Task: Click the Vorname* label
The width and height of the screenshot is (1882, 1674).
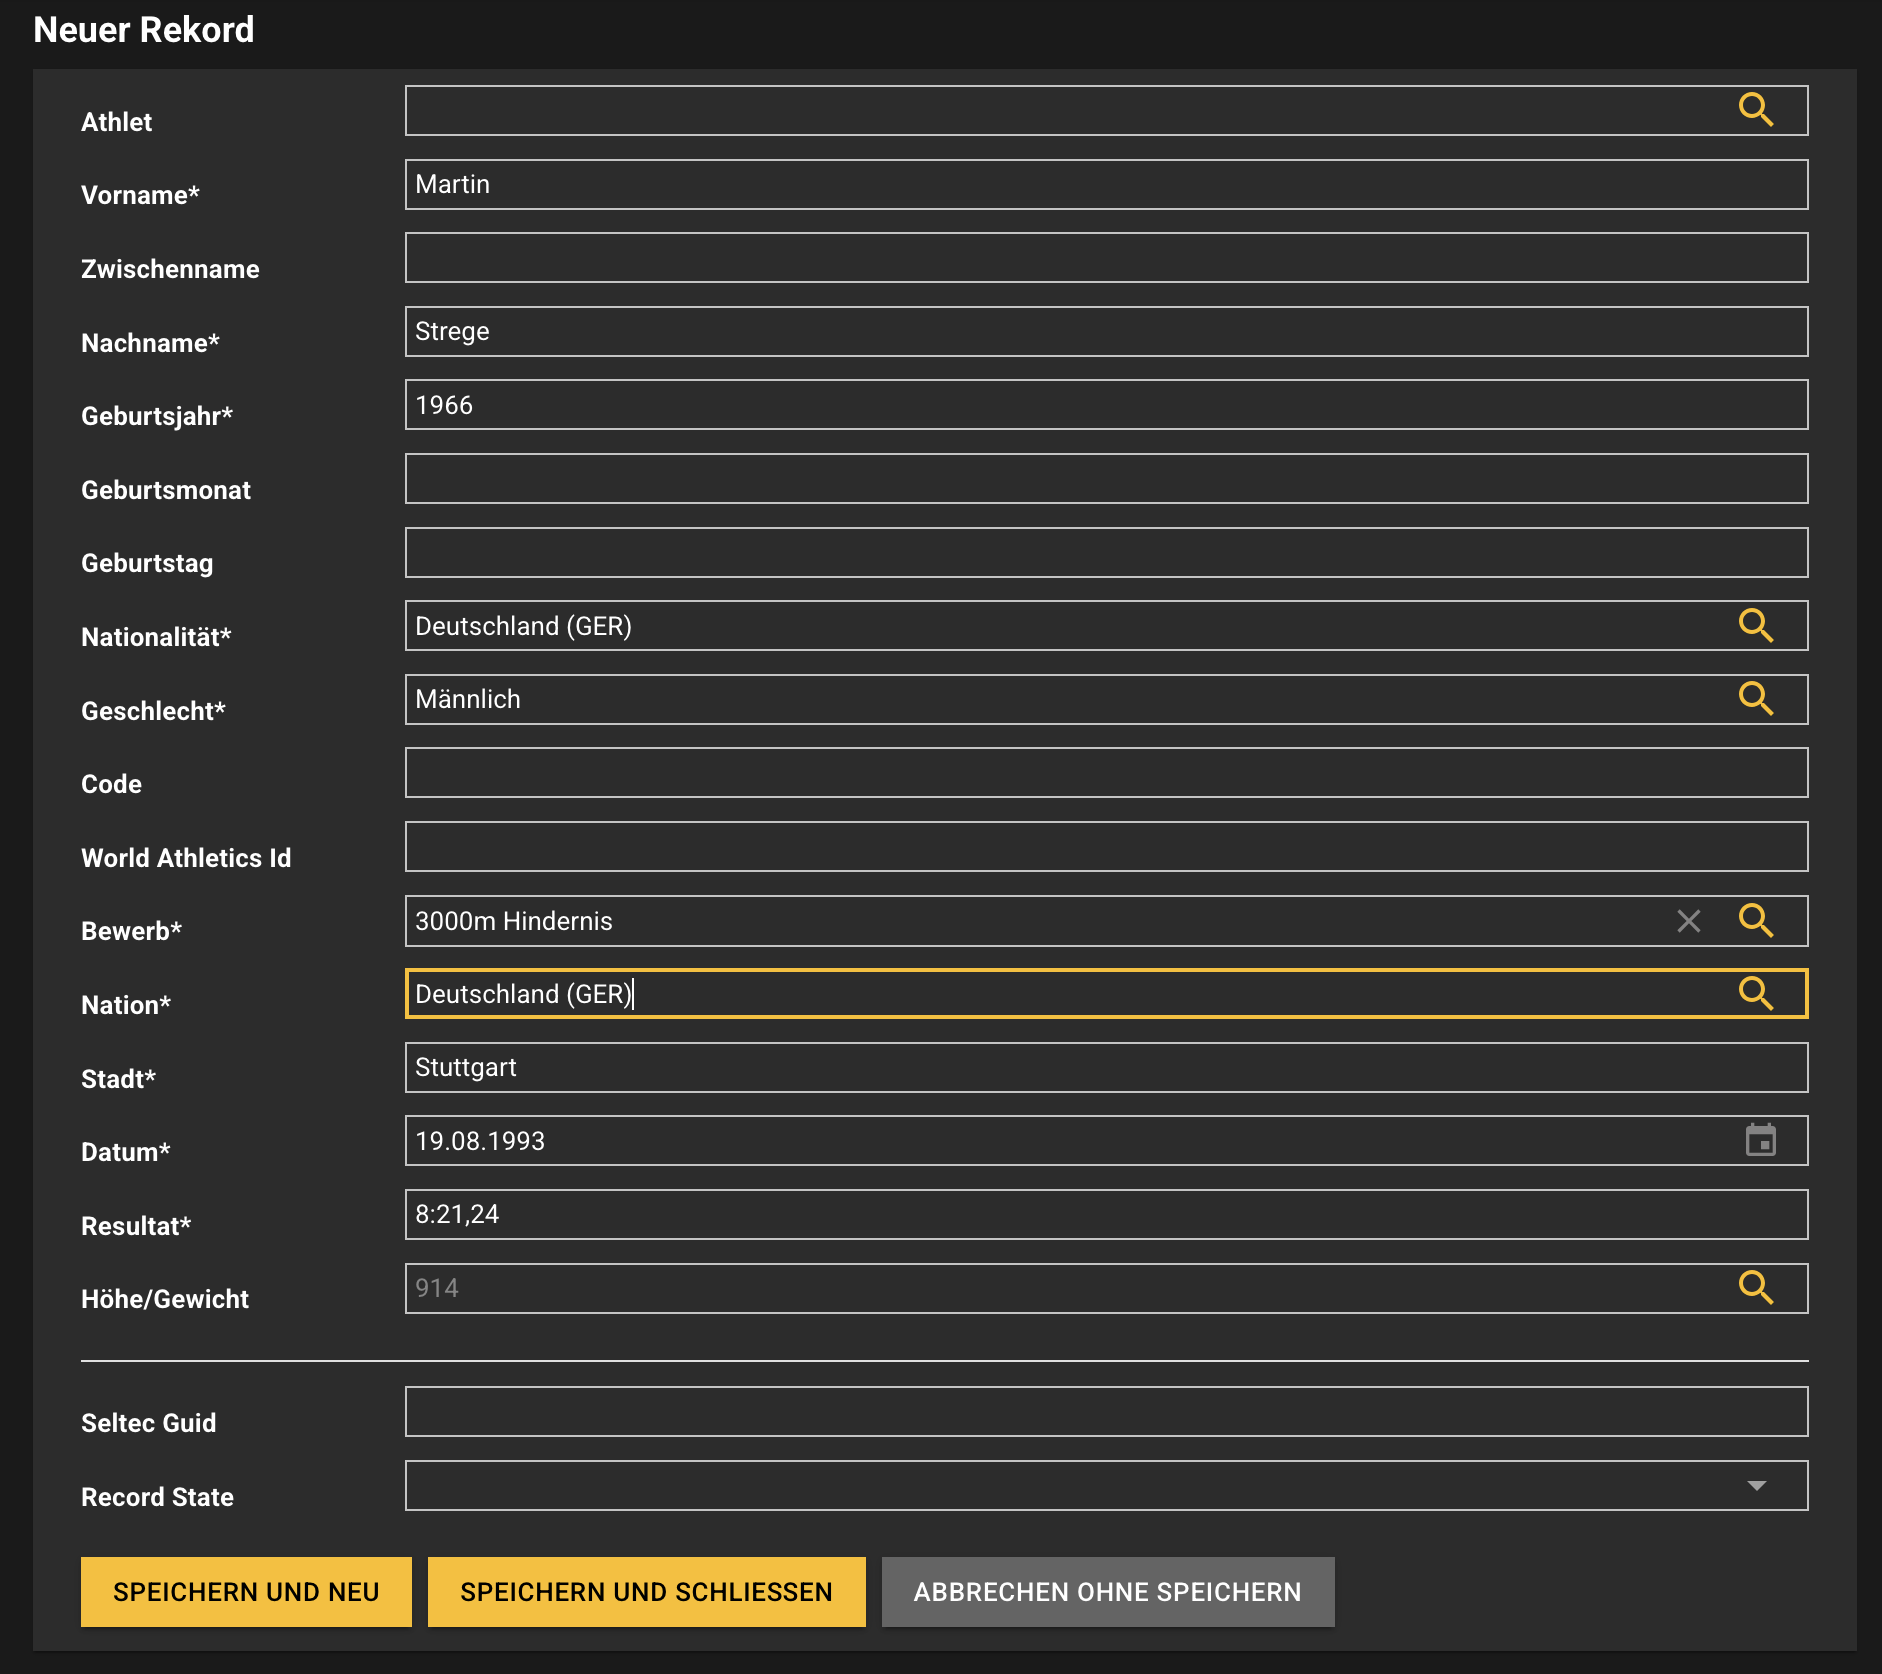Action: [140, 195]
